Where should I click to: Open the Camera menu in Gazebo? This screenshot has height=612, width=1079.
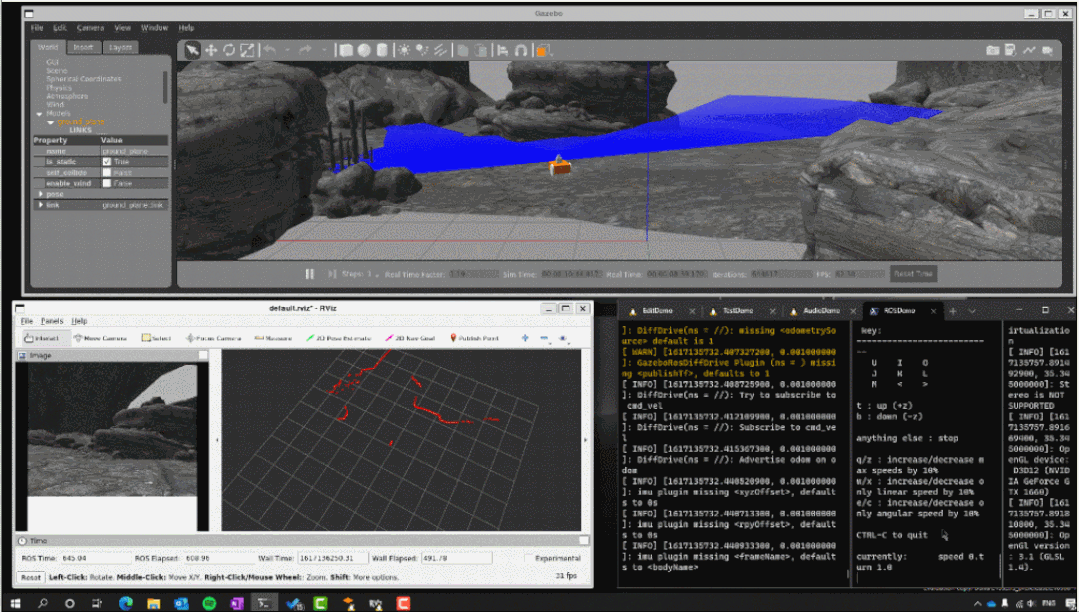[x=90, y=28]
